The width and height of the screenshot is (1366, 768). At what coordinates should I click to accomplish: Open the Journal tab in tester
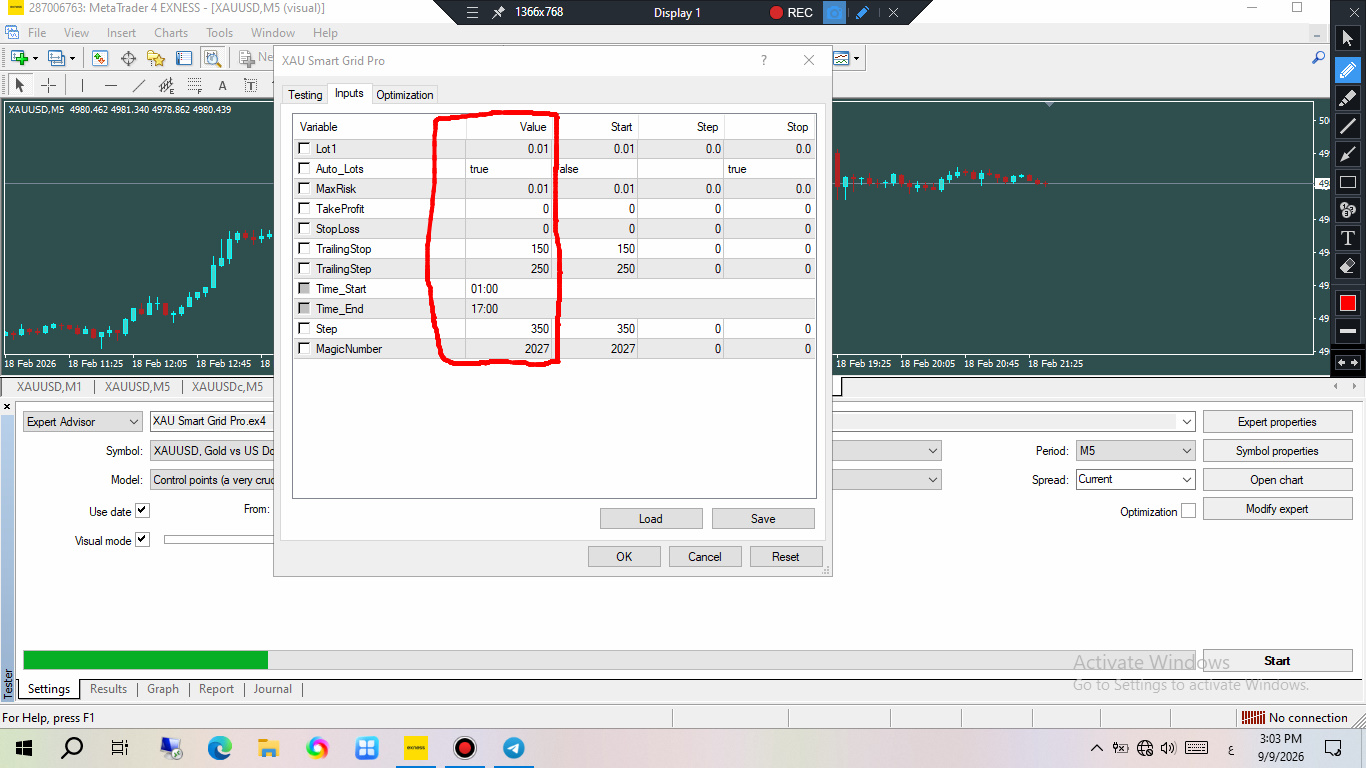tap(272, 689)
